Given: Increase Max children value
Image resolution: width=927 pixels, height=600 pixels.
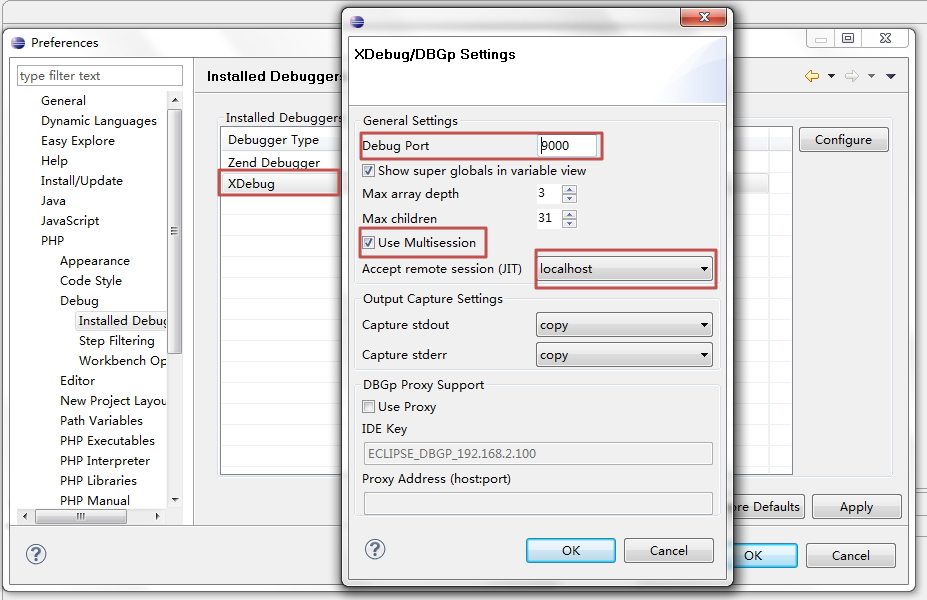Looking at the screenshot, I should pyautogui.click(x=569, y=215).
